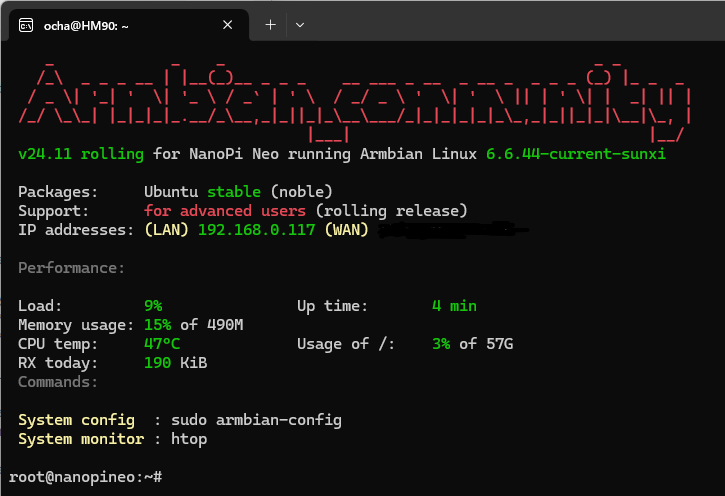This screenshot has height=496, width=725.
Task: Click the kernel text 6.6.44-current-sunxi
Action: point(576,154)
